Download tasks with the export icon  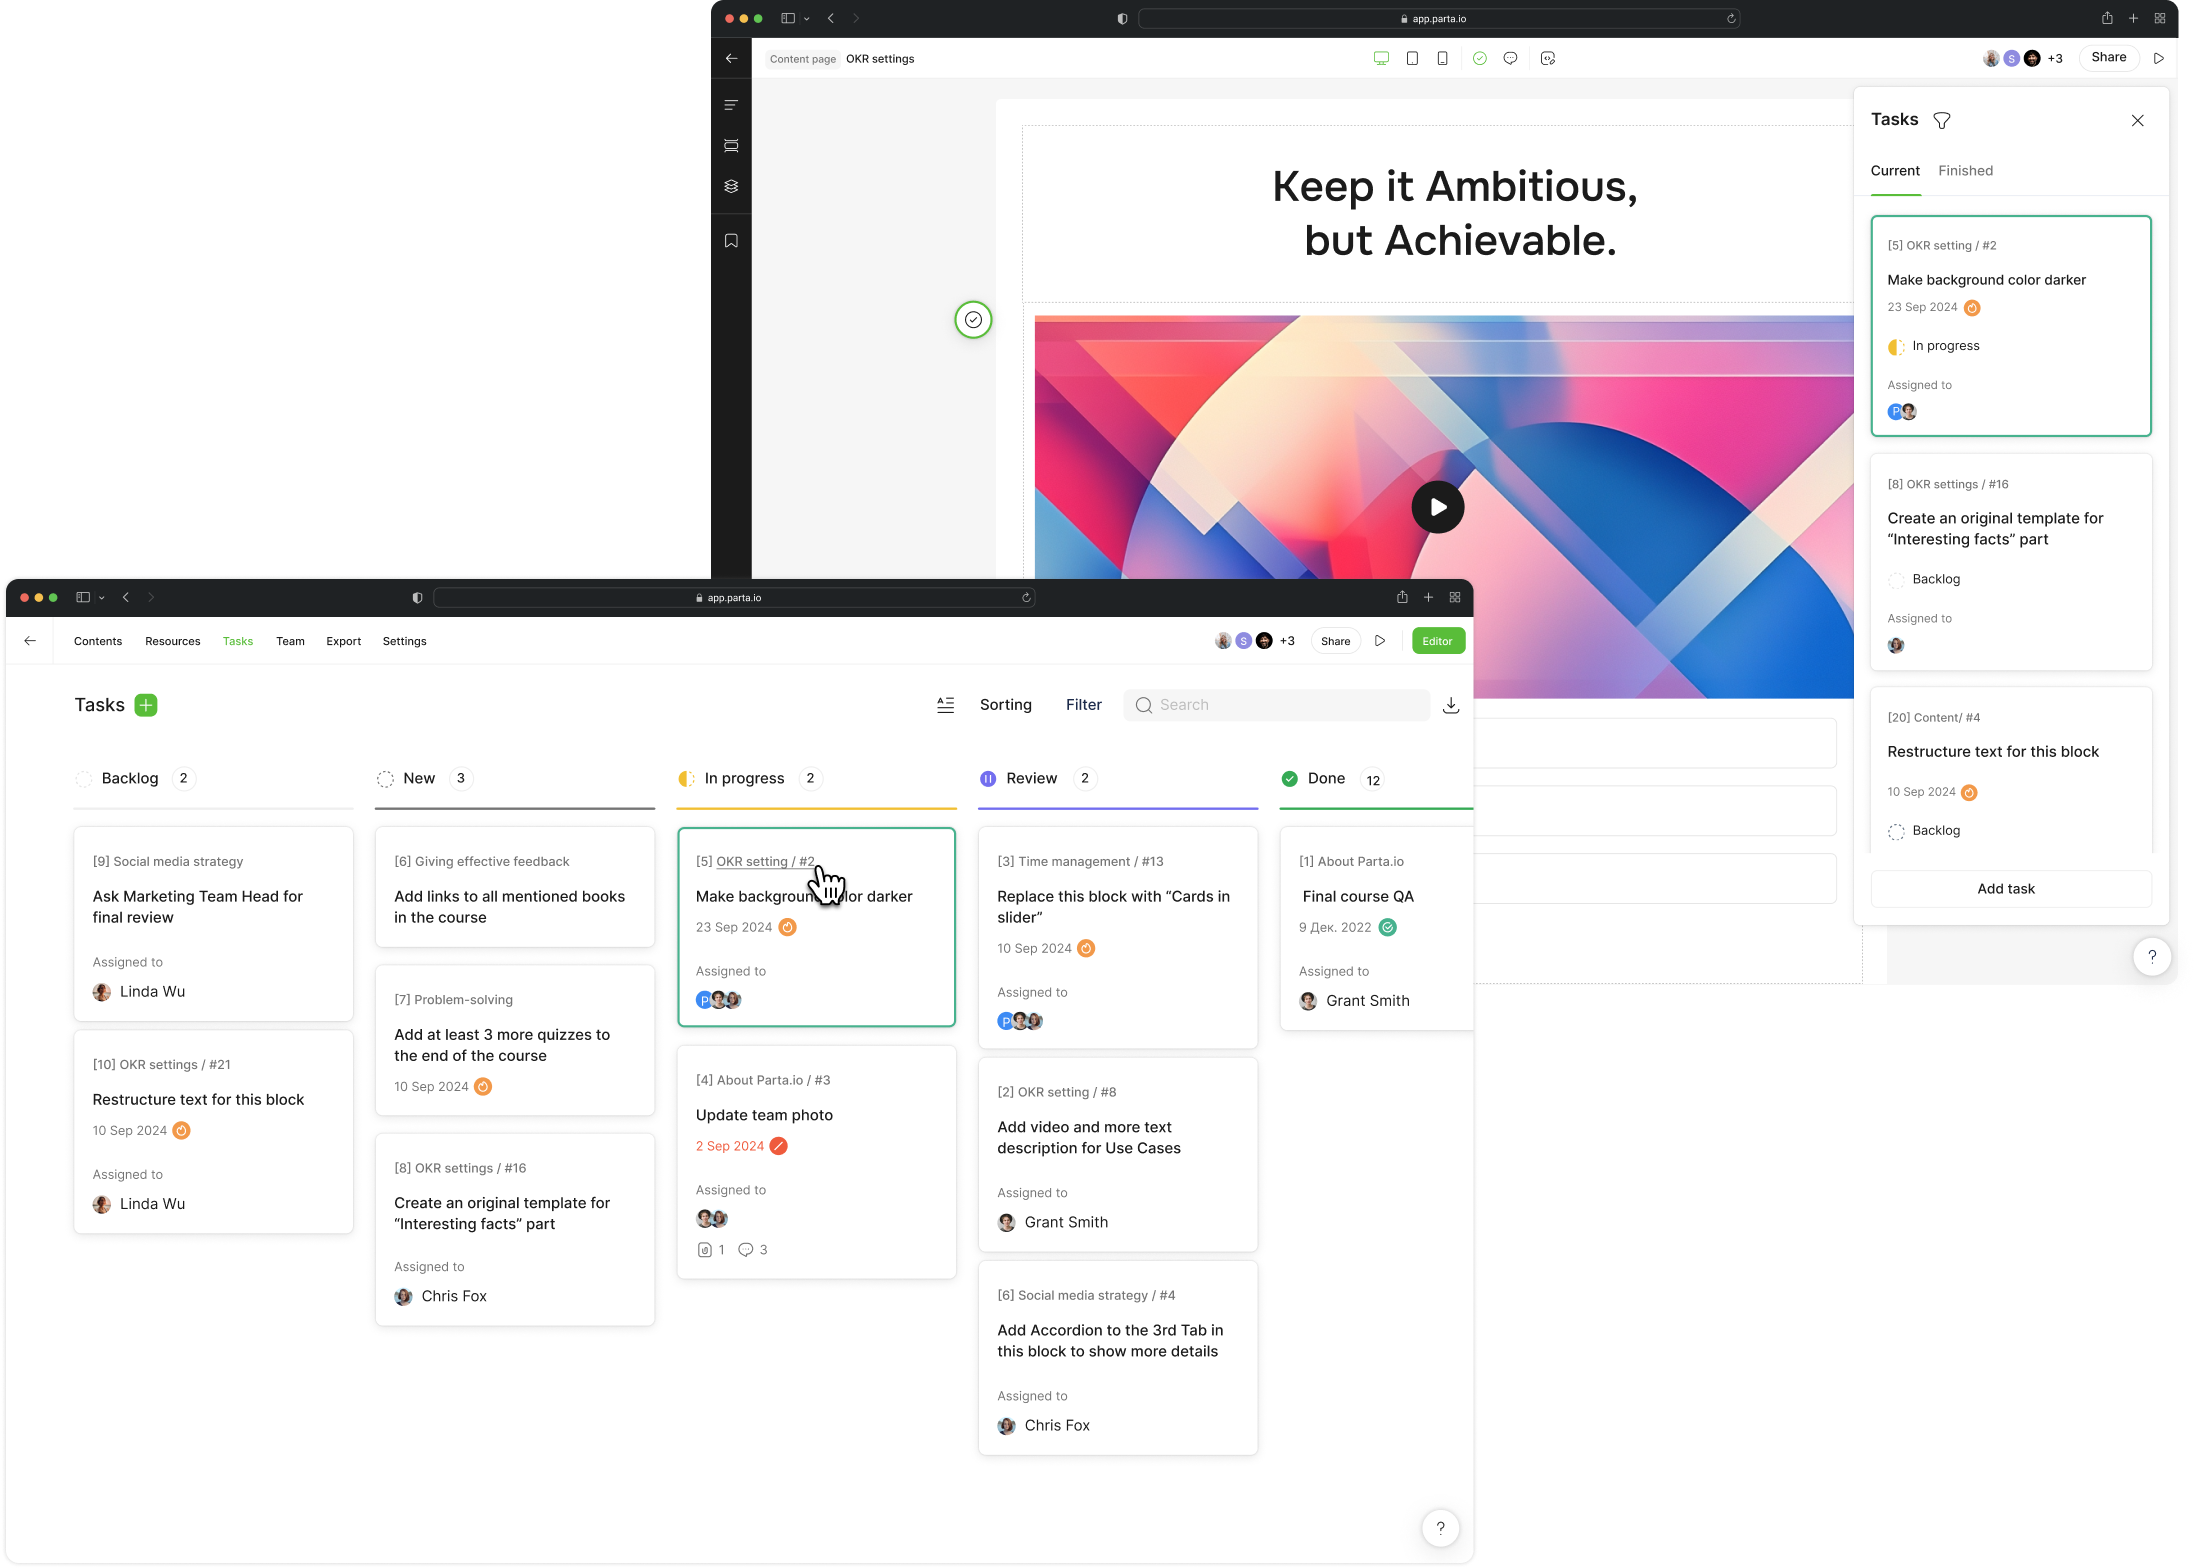1451,705
